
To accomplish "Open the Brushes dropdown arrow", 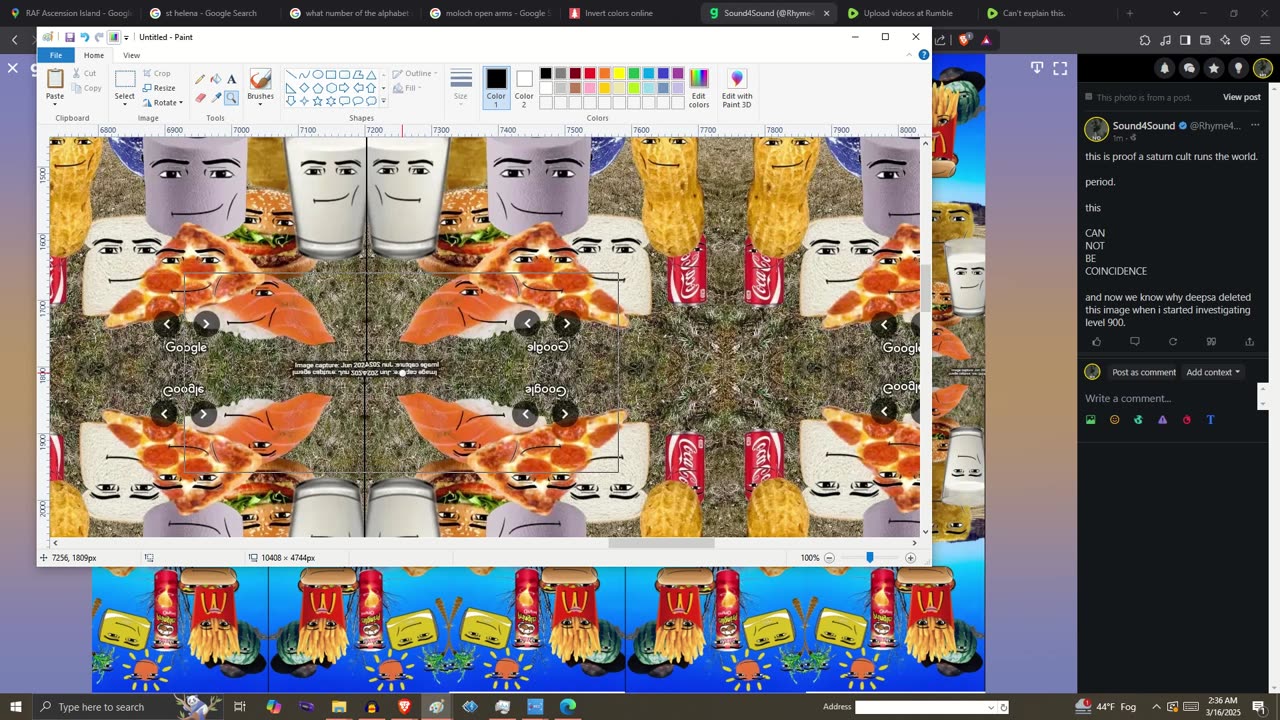I will tap(260, 105).
